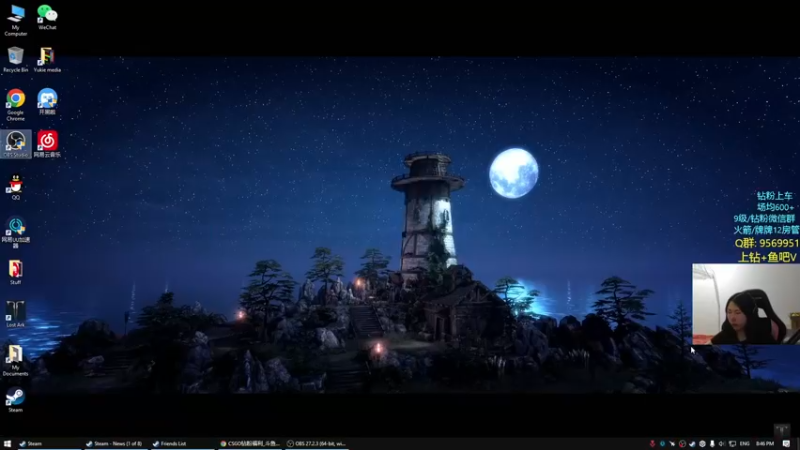This screenshot has height=450, width=800.
Task: Open the Action Center notifications icon
Action: (786, 444)
